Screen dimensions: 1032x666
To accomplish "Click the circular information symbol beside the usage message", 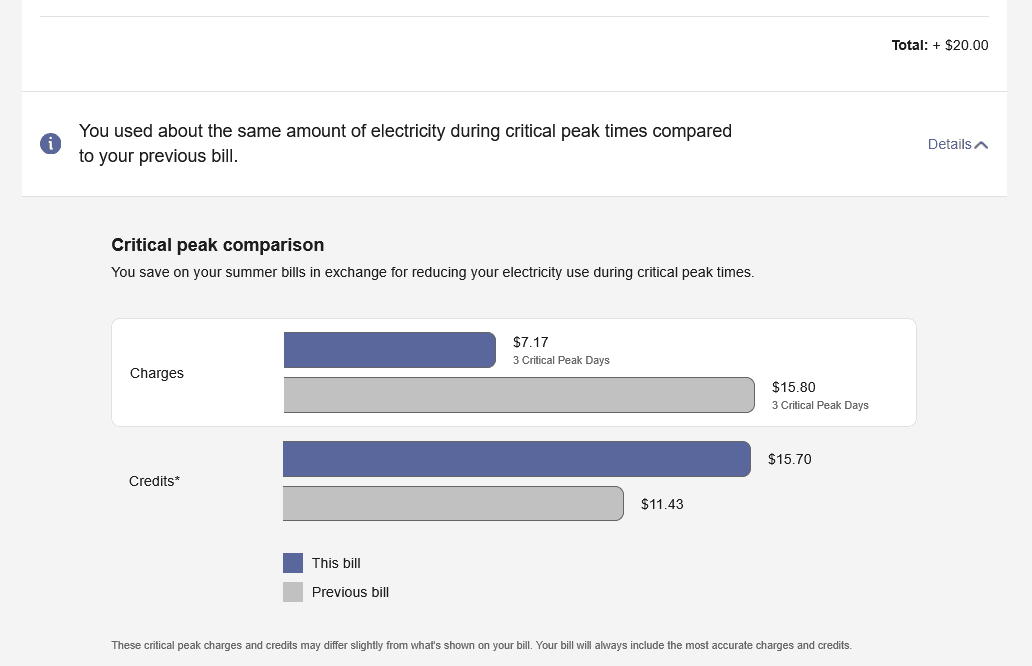I will [50, 143].
